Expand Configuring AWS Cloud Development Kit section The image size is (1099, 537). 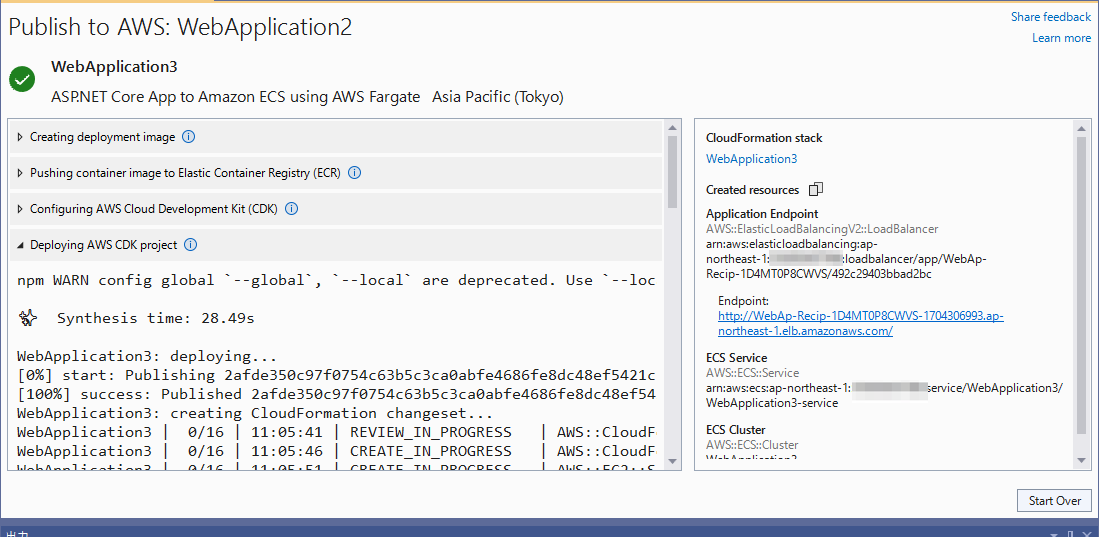click(20, 209)
